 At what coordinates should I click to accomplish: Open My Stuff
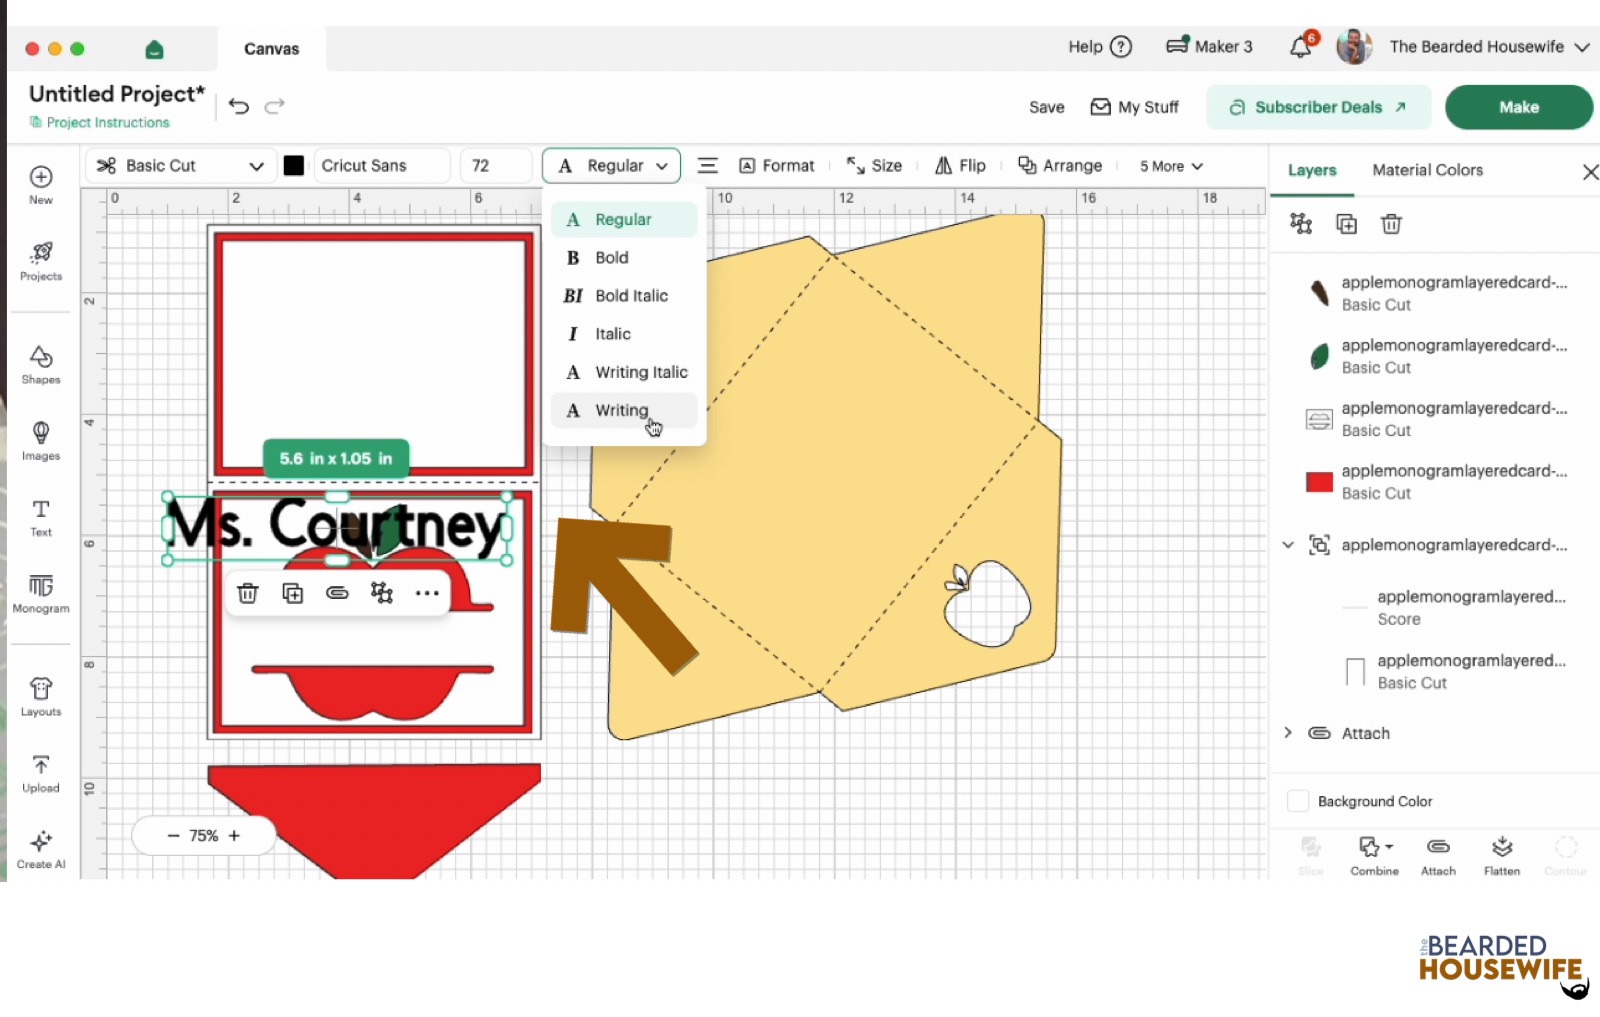(1134, 107)
